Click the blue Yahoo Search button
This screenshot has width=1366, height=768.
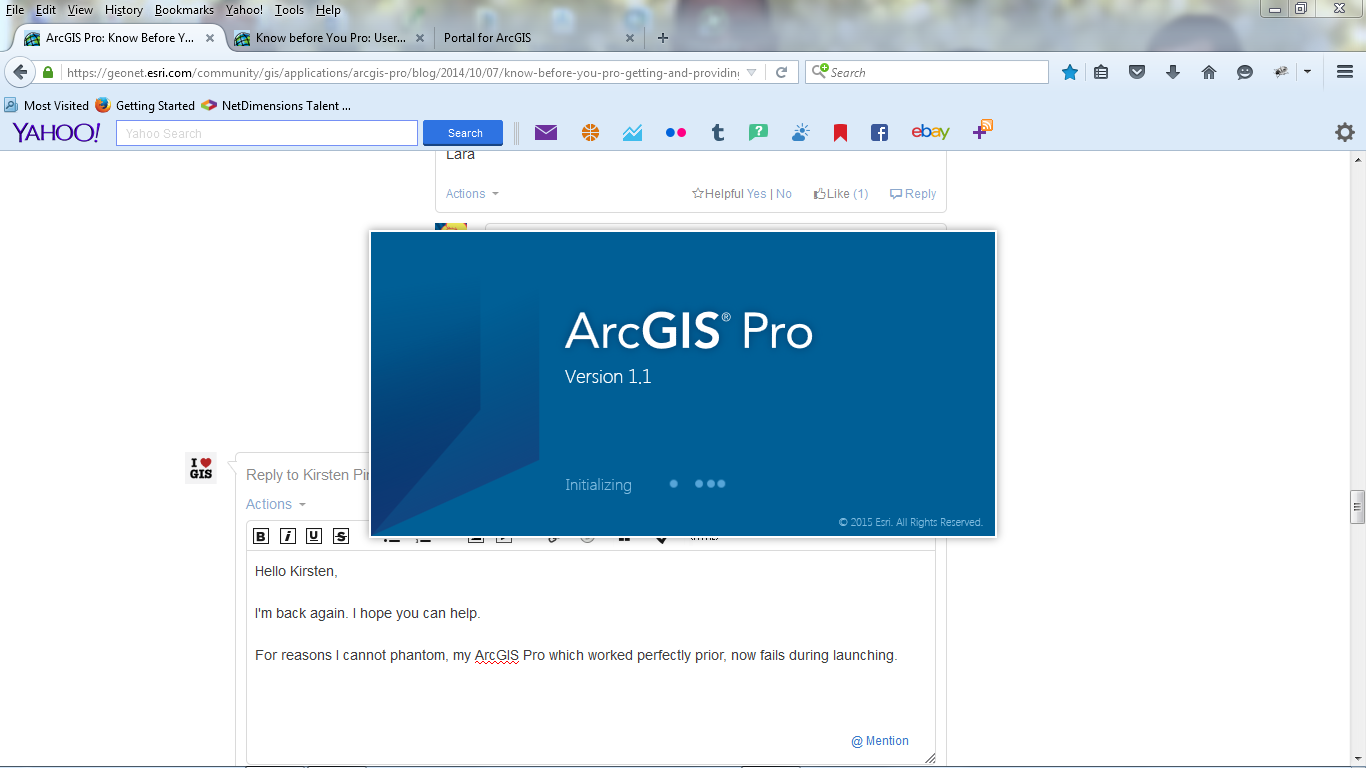[x=463, y=133]
